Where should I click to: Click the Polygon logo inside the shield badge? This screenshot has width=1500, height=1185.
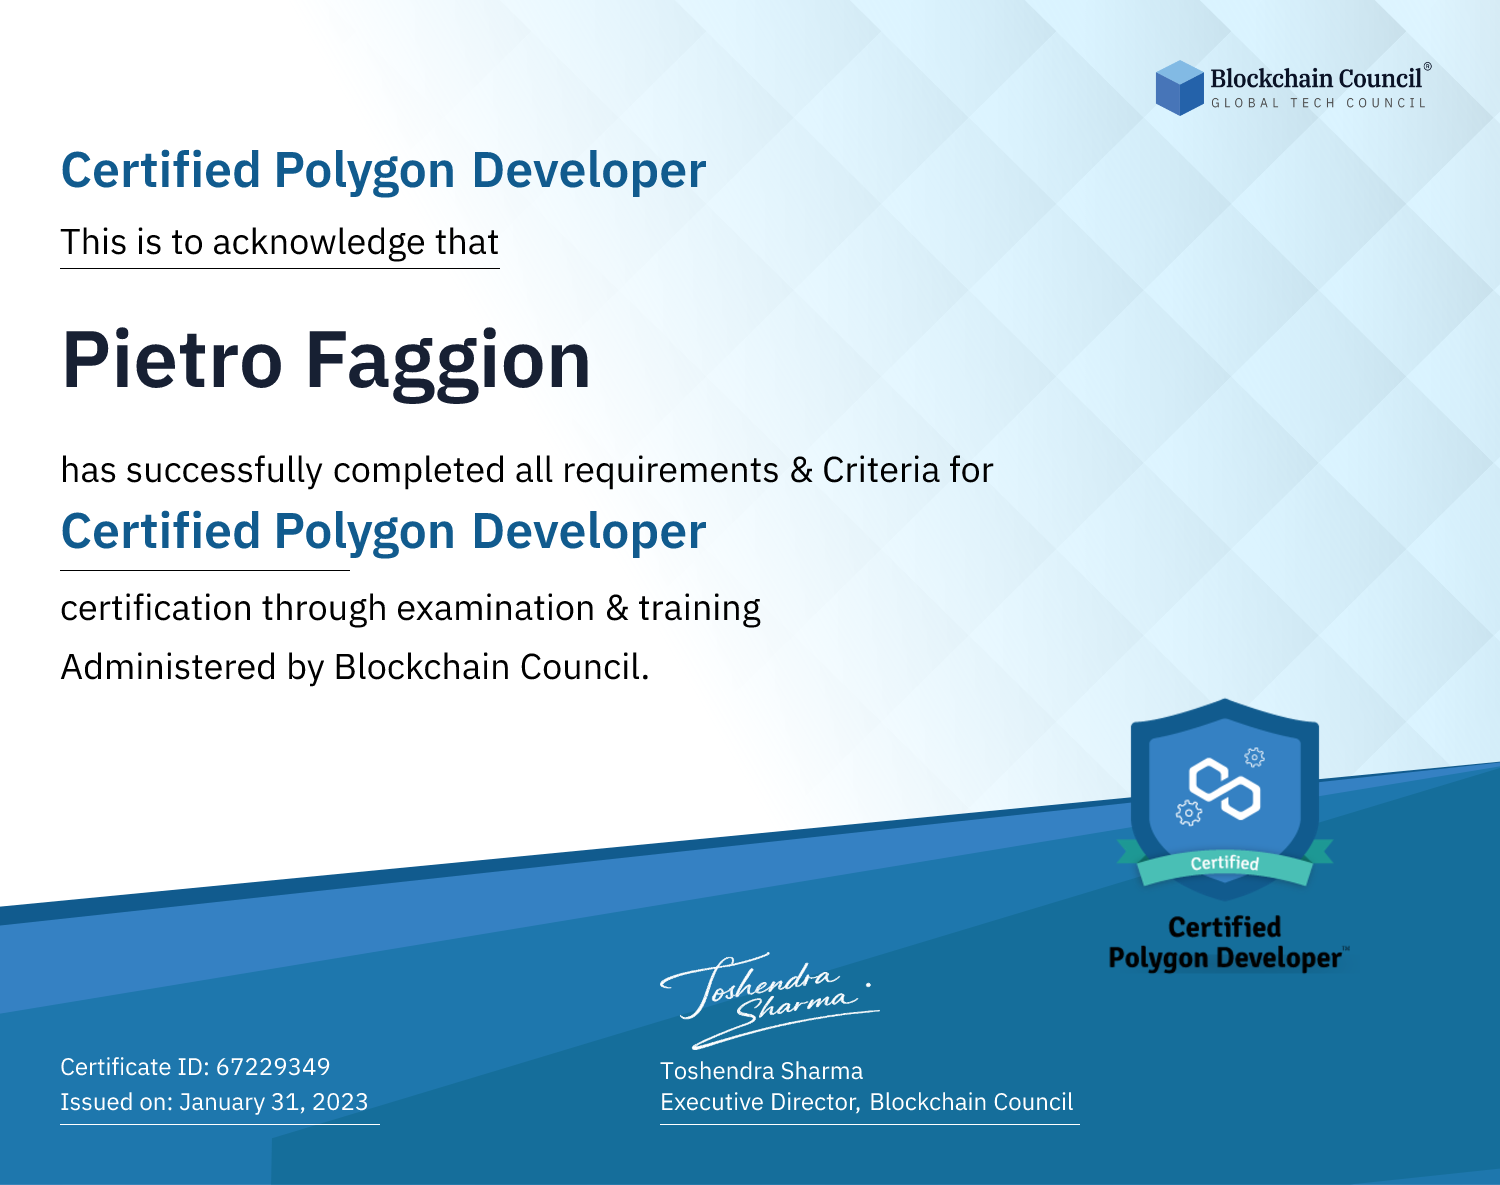point(1225,789)
